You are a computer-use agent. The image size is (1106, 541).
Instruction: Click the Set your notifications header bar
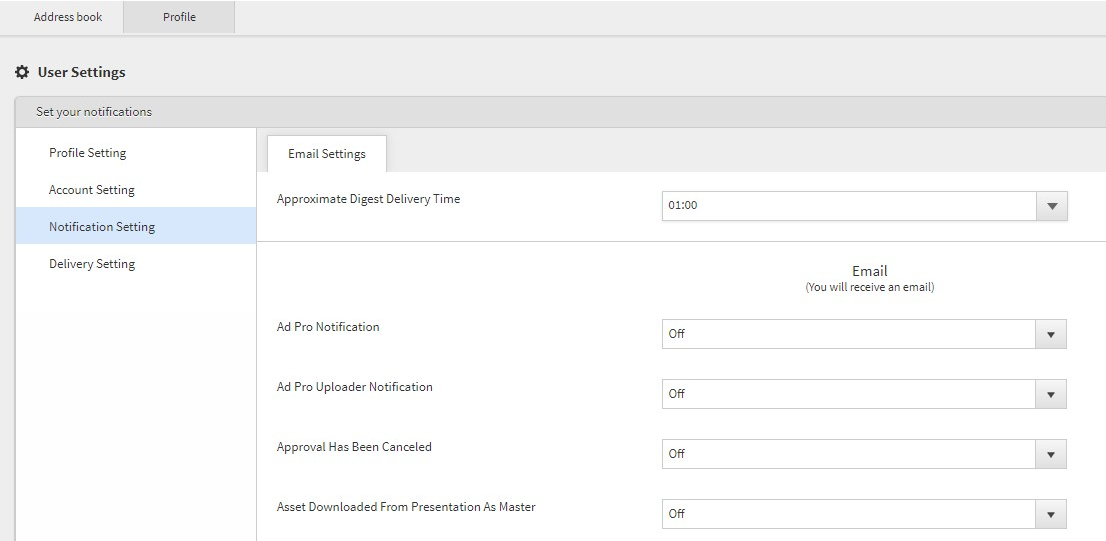[x=561, y=112]
